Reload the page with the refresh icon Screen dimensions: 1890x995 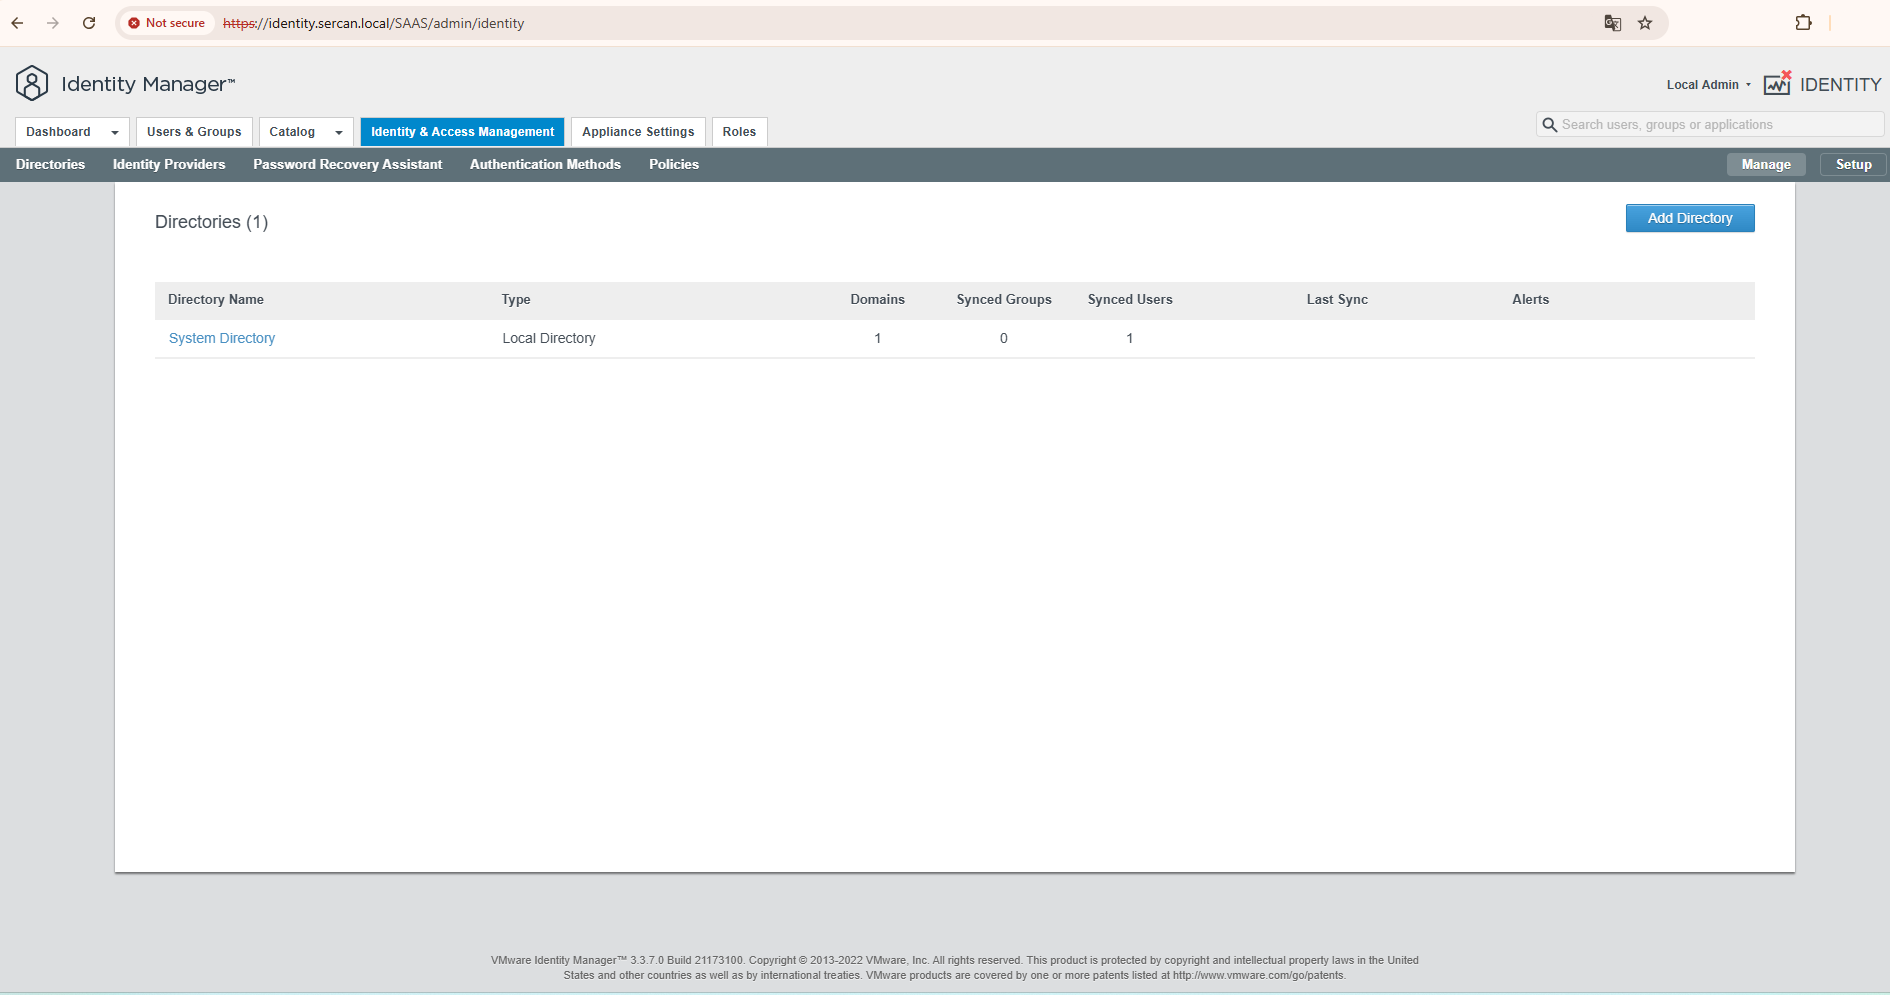pos(89,23)
